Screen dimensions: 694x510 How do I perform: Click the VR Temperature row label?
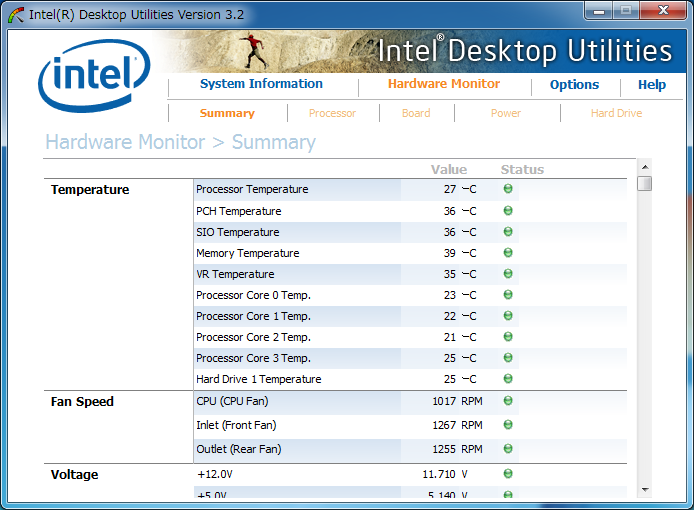235,274
